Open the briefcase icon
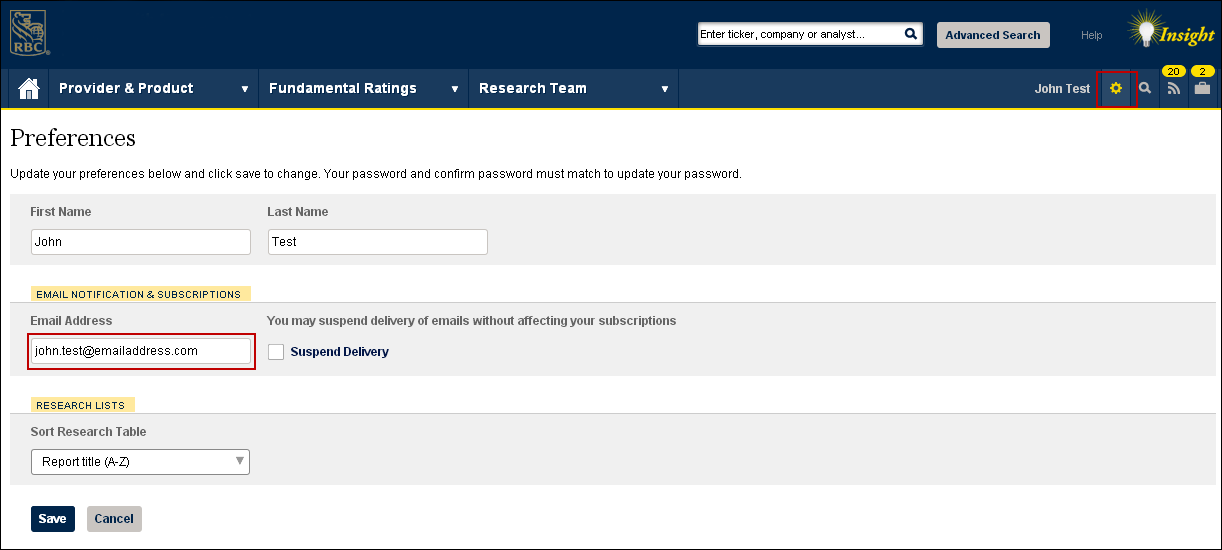 pos(1202,89)
